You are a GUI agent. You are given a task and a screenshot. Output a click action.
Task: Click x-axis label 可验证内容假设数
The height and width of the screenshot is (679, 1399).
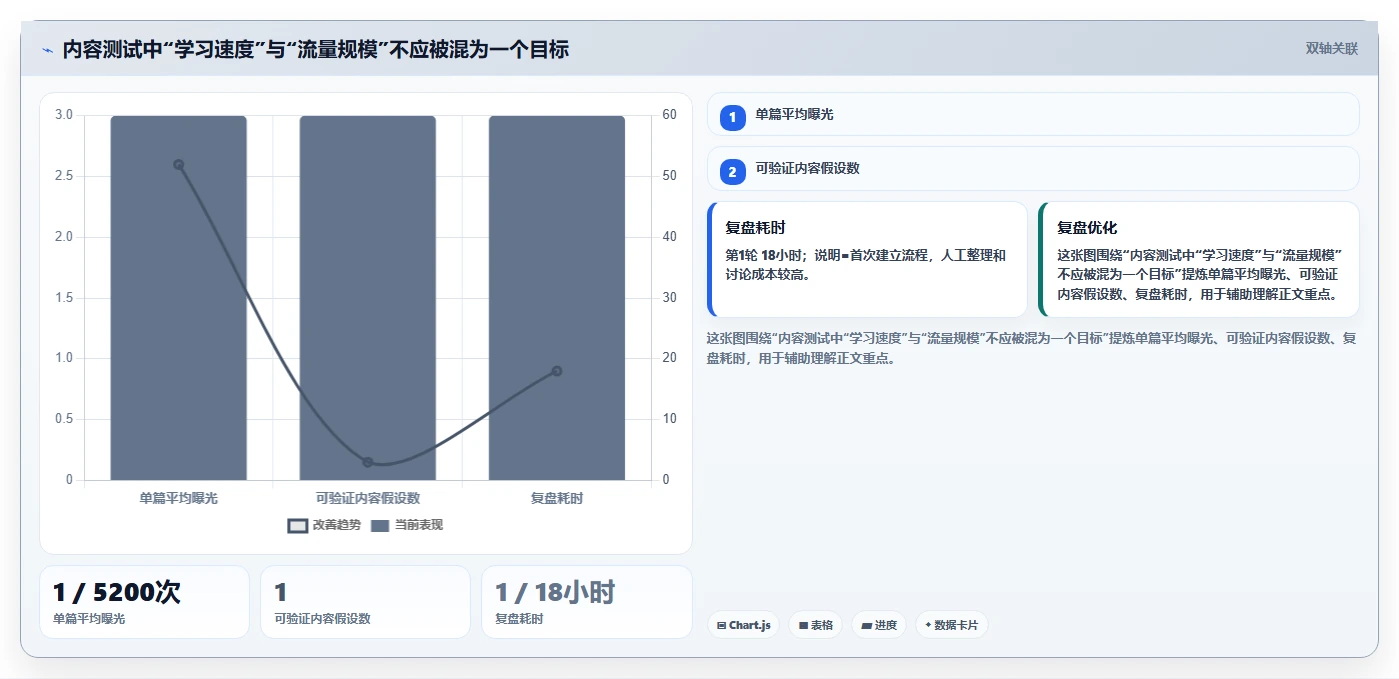(367, 498)
